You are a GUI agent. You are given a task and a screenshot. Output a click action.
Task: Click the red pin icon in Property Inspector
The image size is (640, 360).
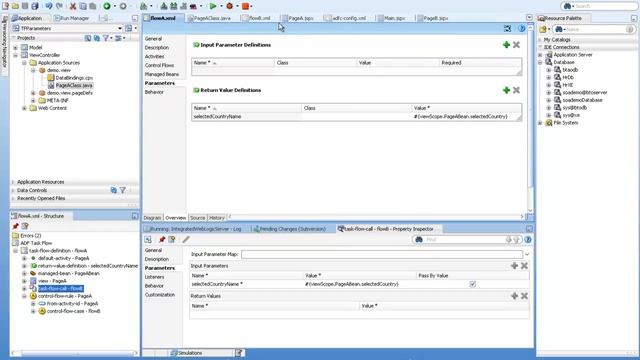point(162,240)
